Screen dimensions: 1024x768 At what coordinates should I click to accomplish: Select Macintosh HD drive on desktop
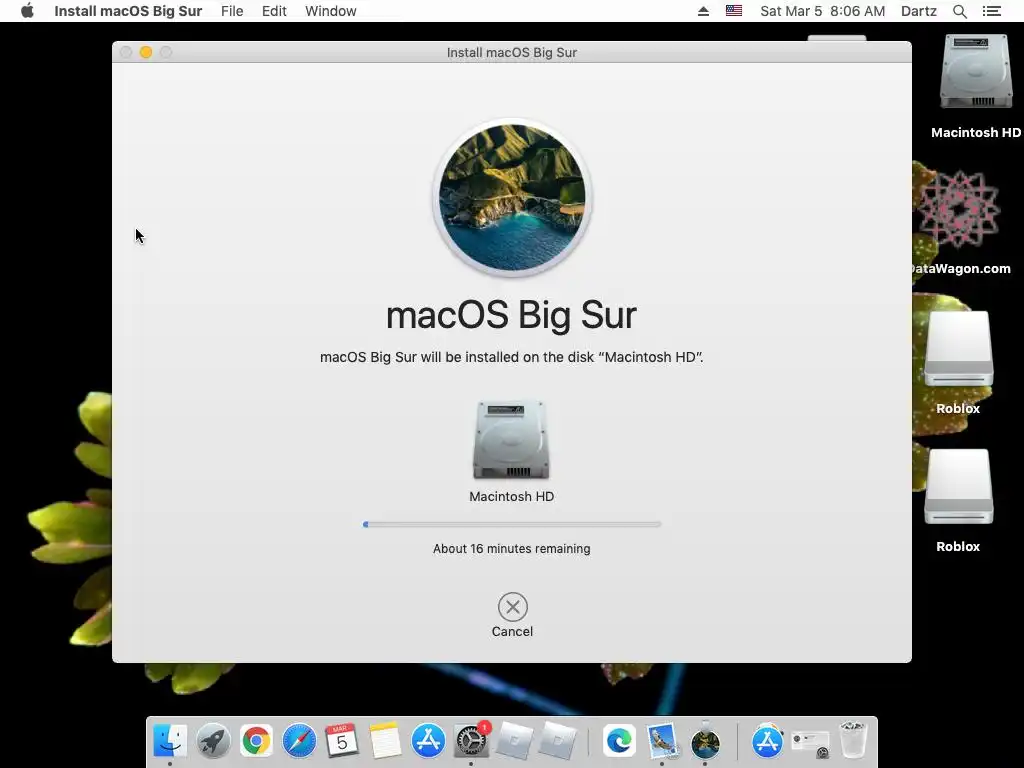976,72
